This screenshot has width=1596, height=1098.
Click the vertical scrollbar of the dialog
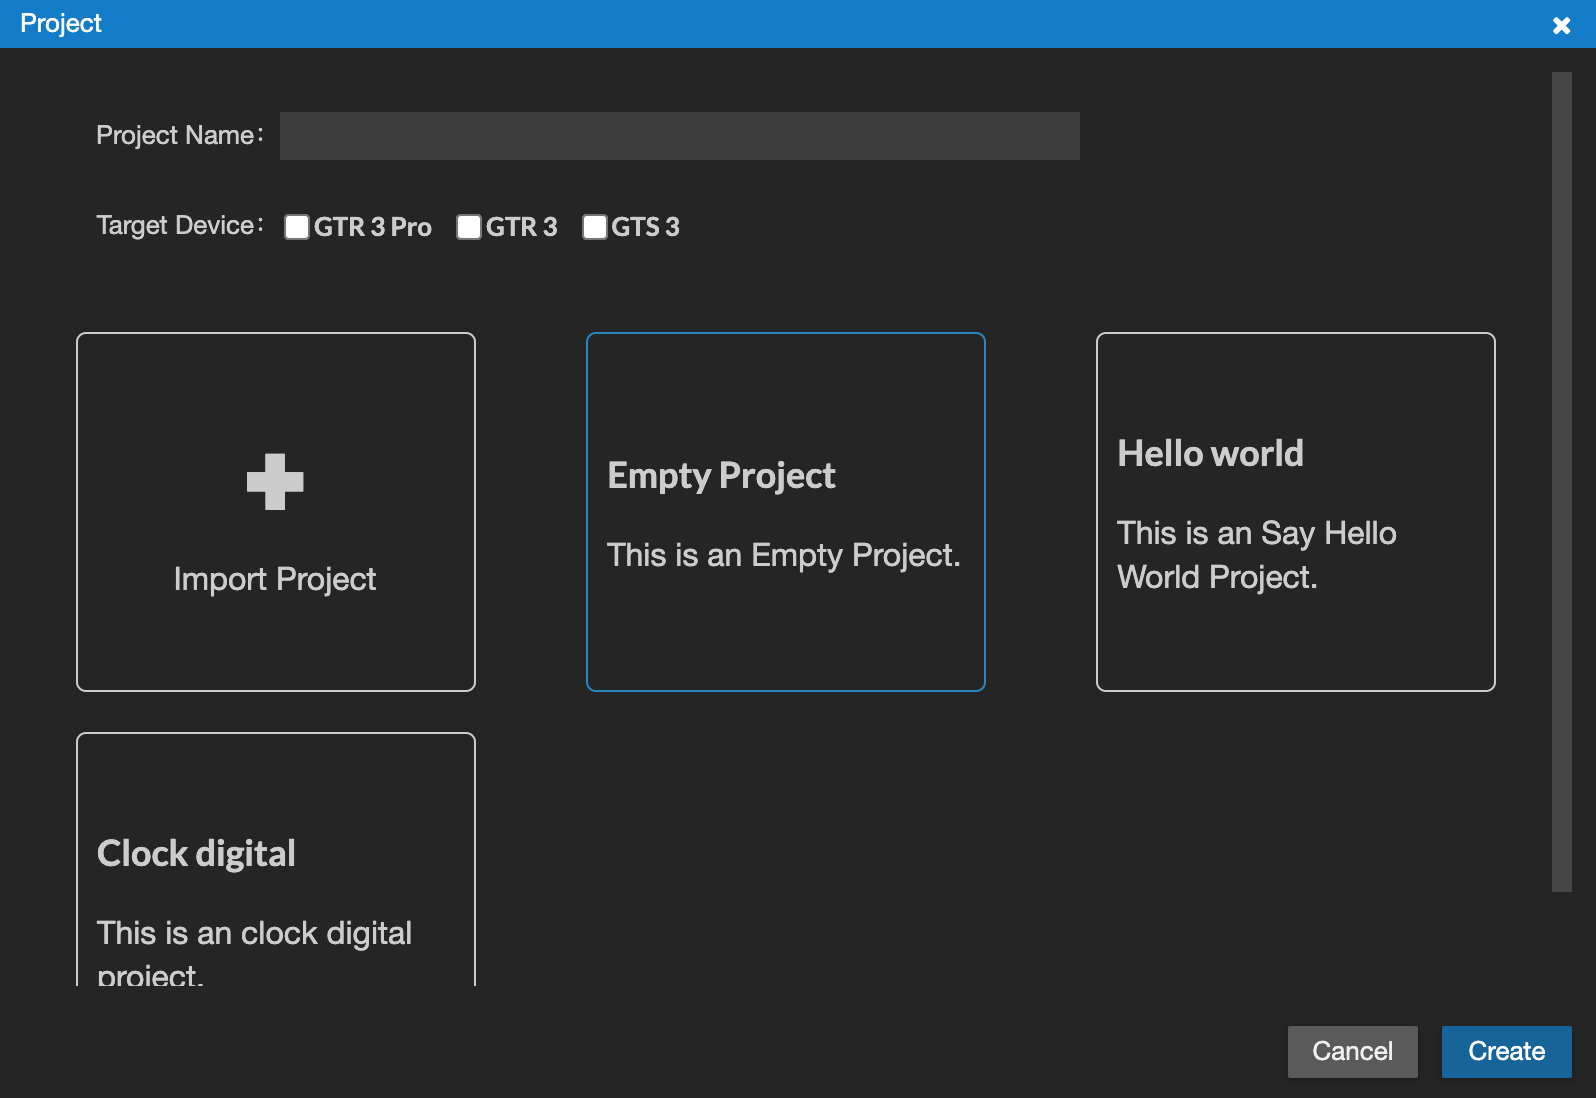pyautogui.click(x=1562, y=482)
